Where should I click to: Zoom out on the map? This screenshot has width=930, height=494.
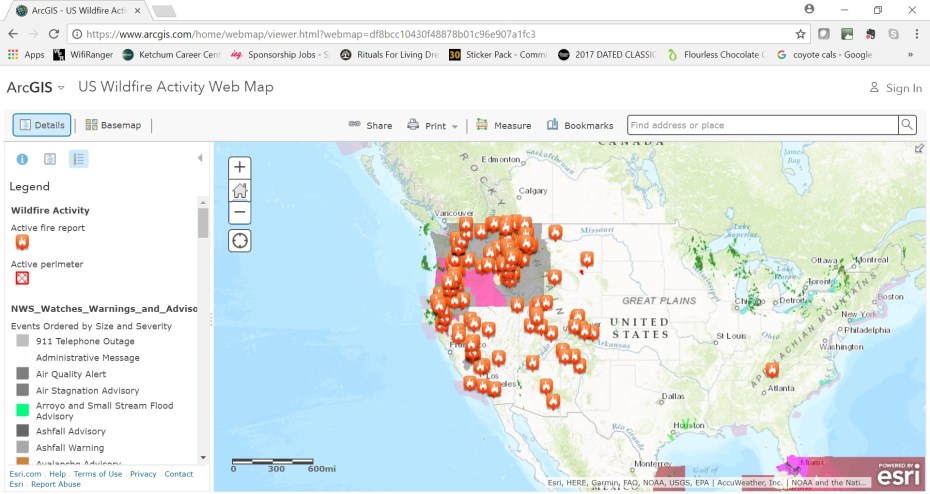(240, 212)
